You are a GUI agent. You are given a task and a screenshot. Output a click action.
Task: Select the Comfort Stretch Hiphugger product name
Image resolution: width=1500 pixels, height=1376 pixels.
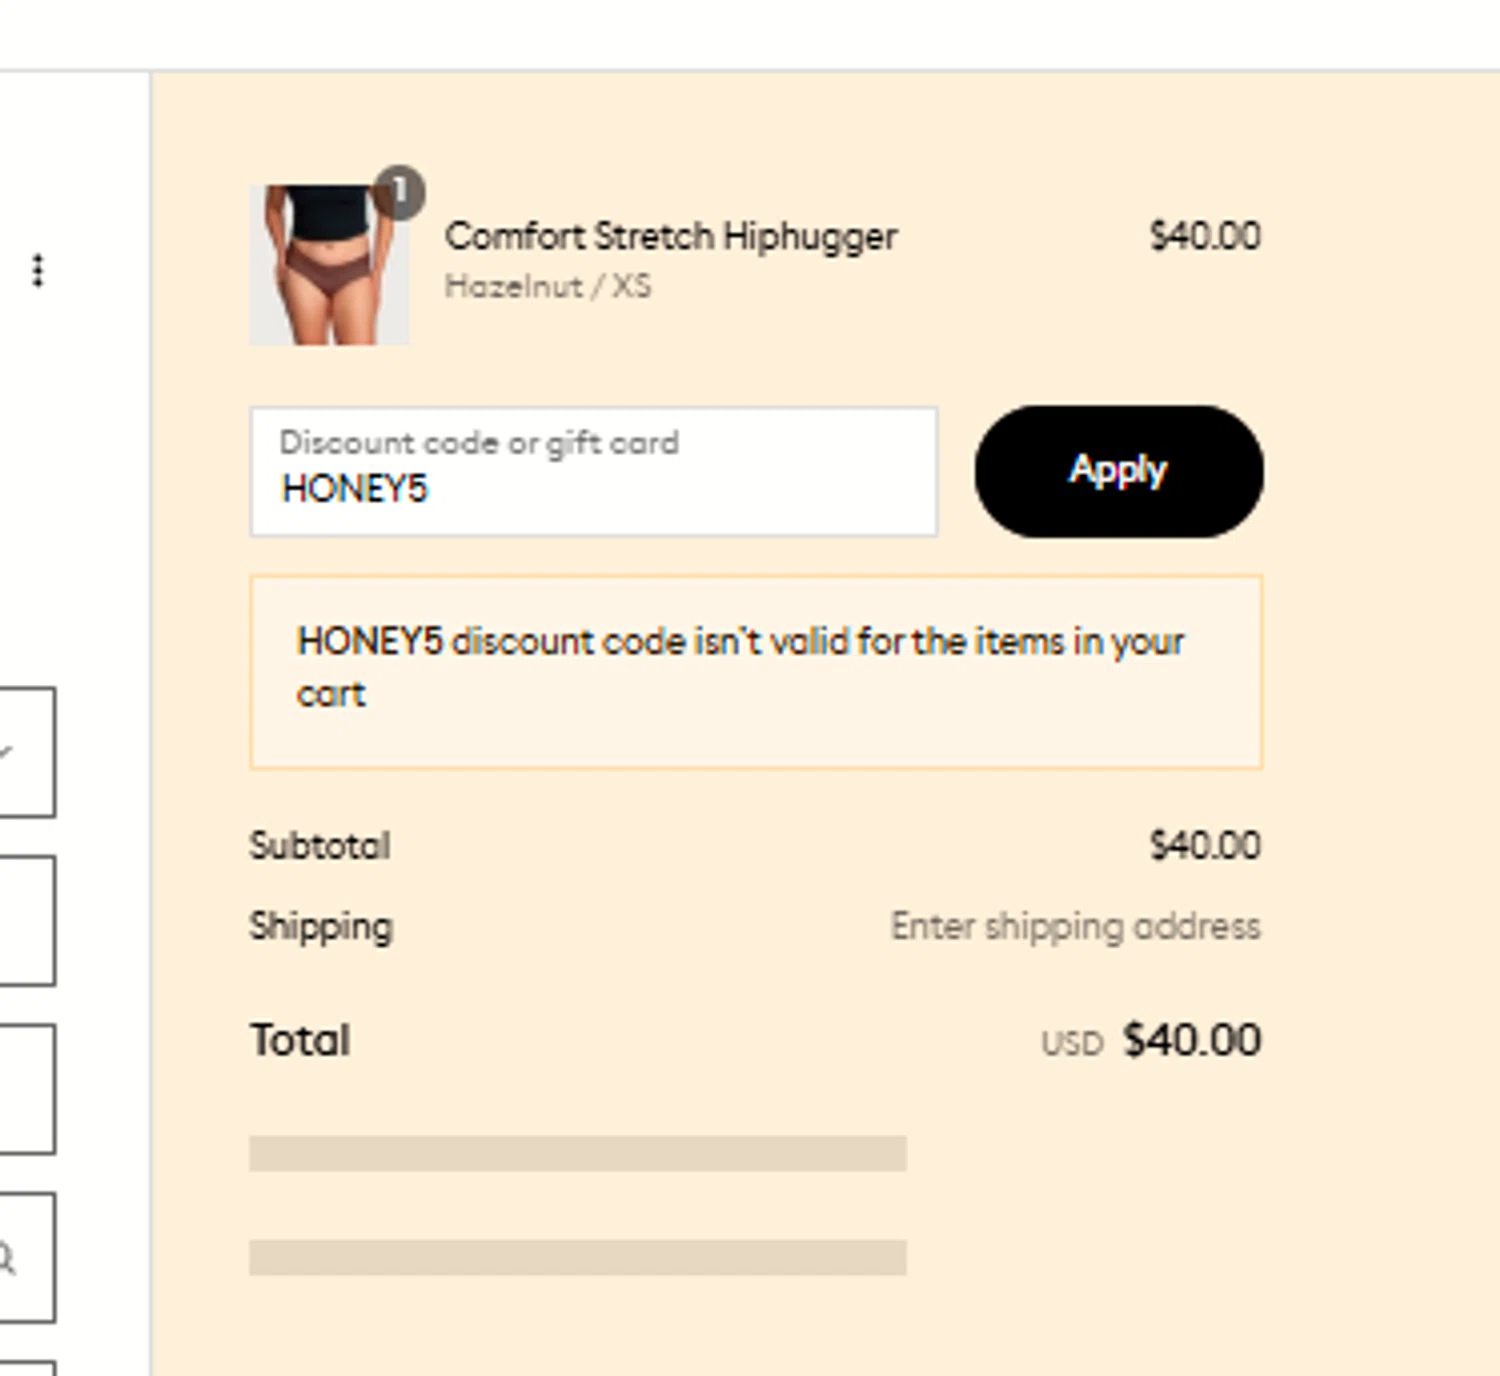671,237
